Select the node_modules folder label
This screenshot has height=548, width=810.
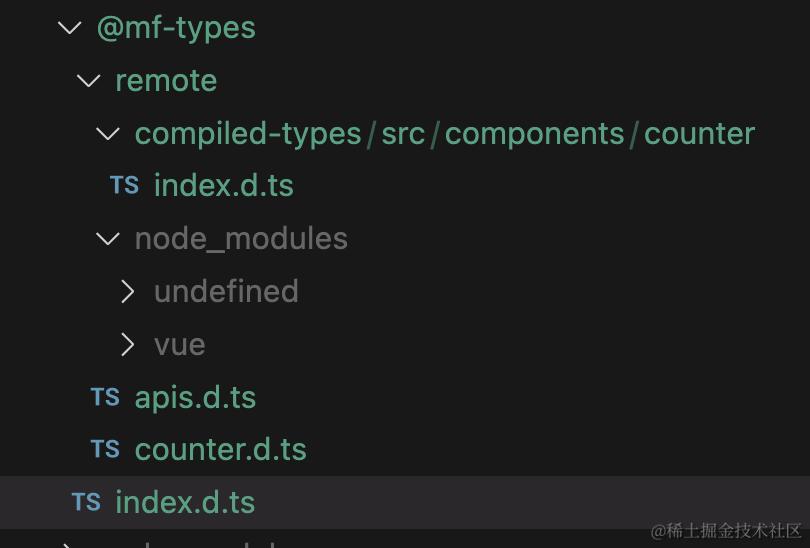[x=241, y=238]
